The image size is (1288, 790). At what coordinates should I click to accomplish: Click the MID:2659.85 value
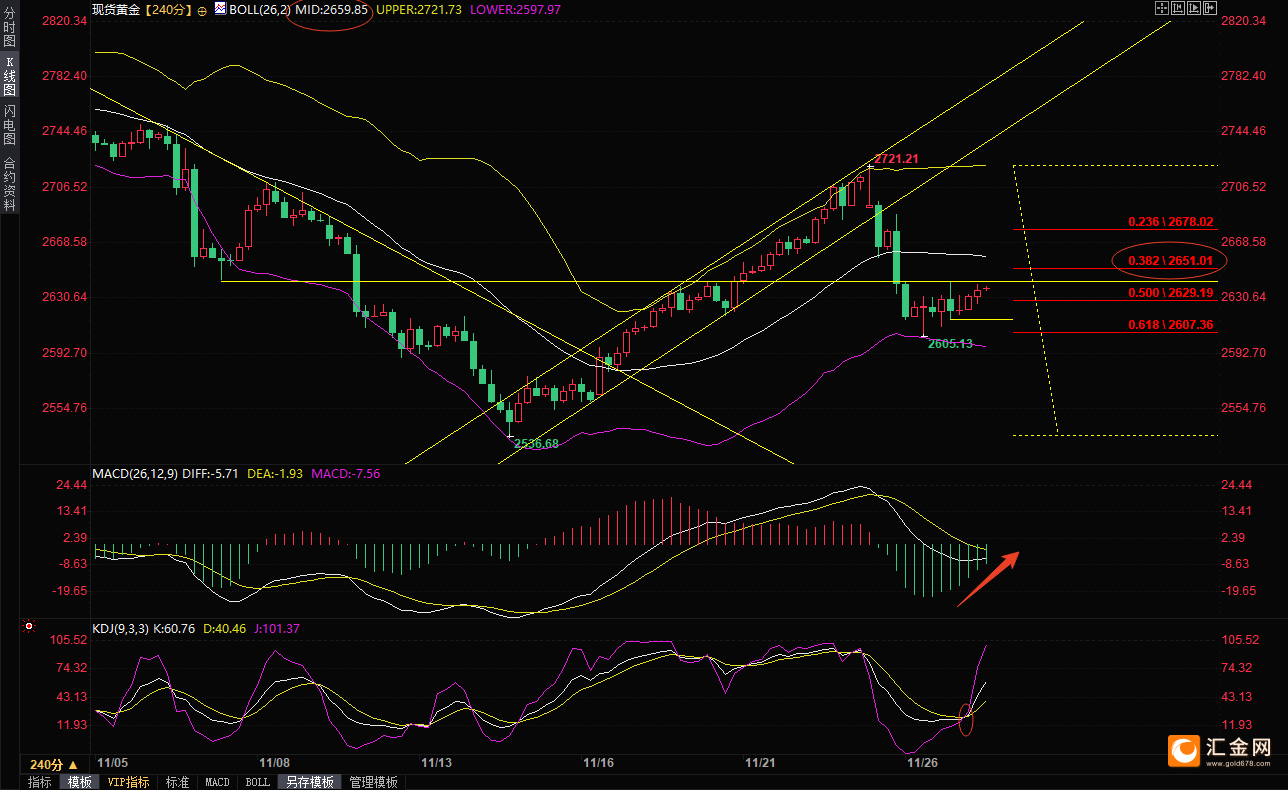(x=332, y=9)
